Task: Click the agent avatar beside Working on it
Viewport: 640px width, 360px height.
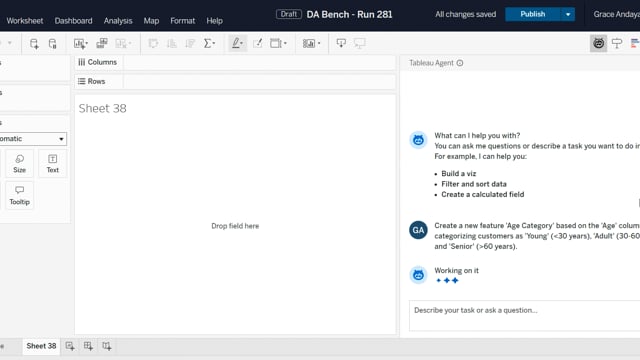Action: coord(418,275)
